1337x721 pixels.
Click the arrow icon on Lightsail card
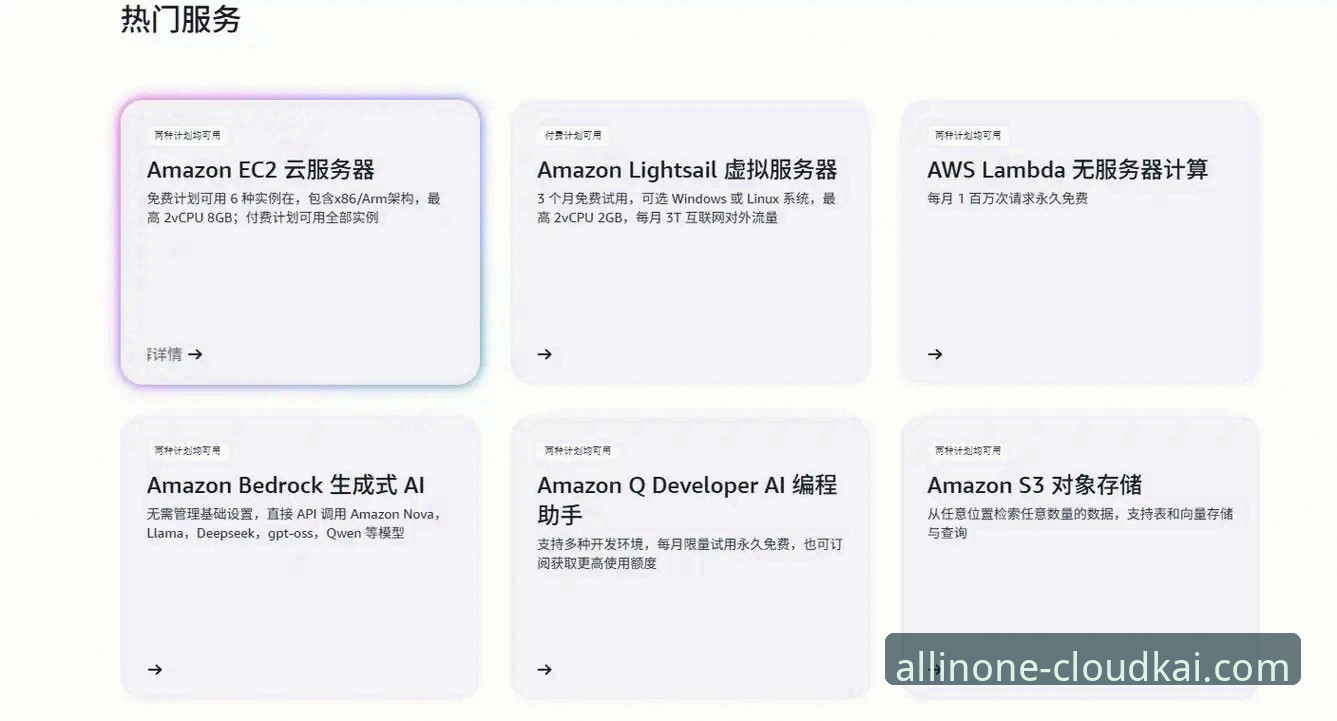[x=545, y=354]
